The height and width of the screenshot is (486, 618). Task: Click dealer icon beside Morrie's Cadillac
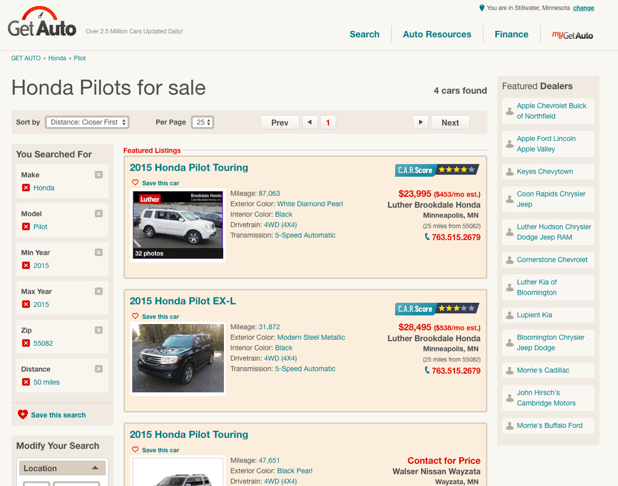click(x=510, y=371)
